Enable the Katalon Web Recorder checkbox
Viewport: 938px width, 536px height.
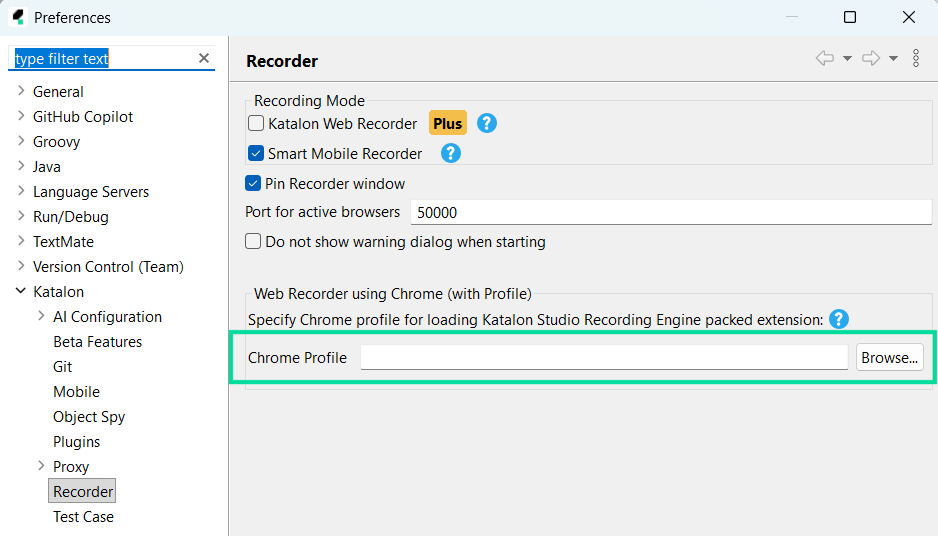[256, 123]
